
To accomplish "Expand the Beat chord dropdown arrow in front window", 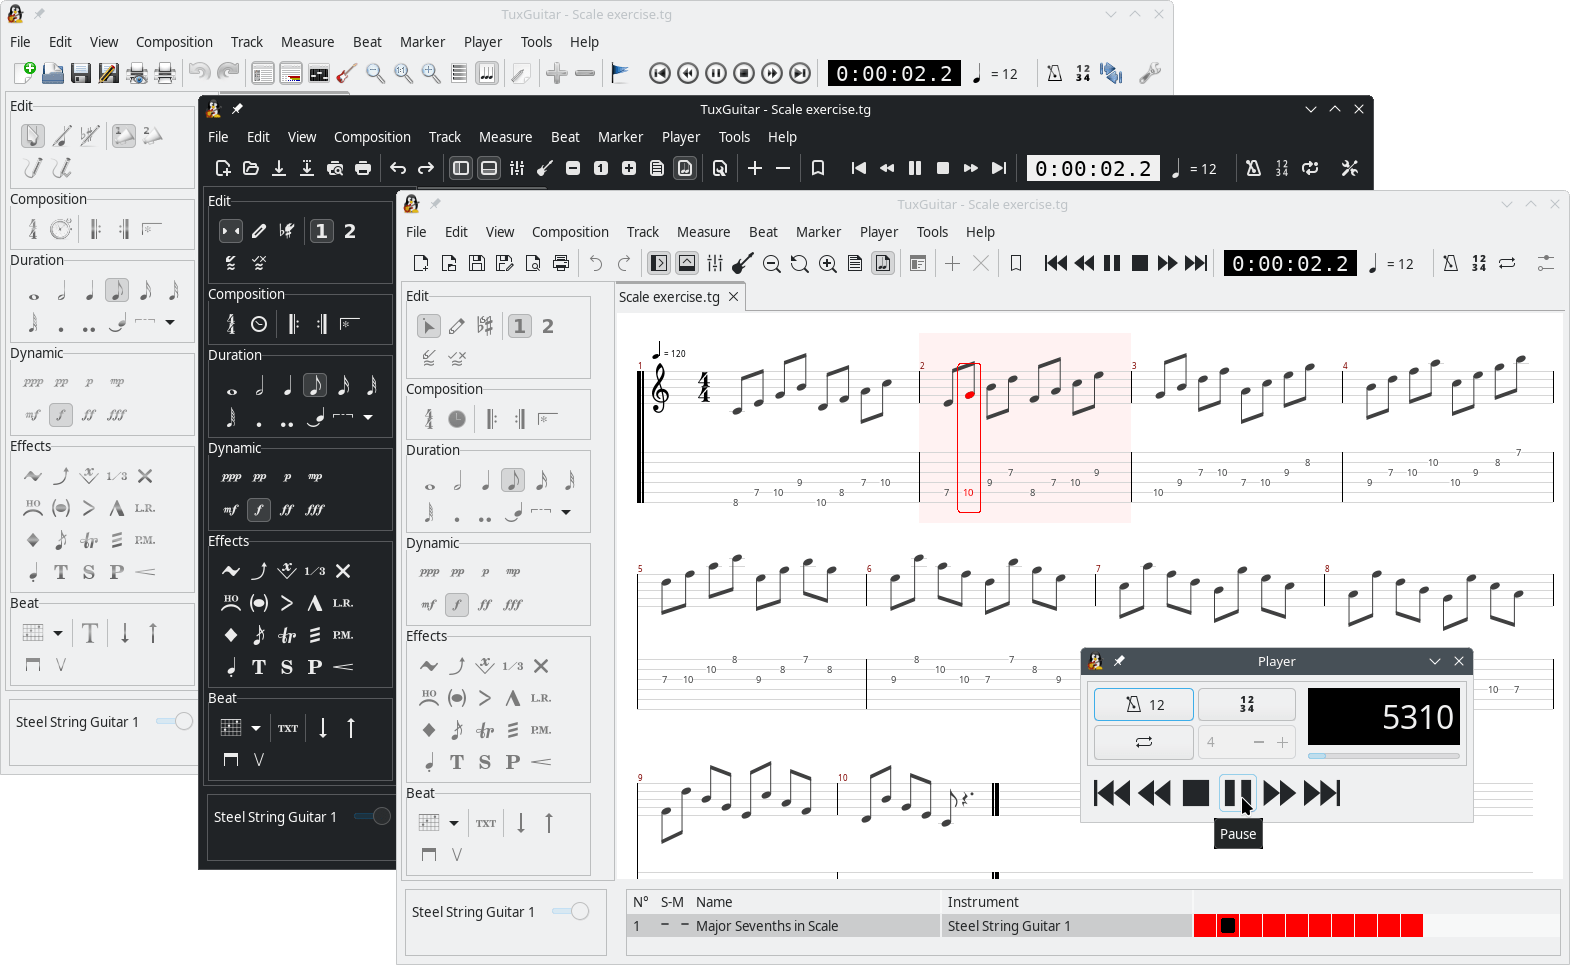I will click(x=454, y=823).
